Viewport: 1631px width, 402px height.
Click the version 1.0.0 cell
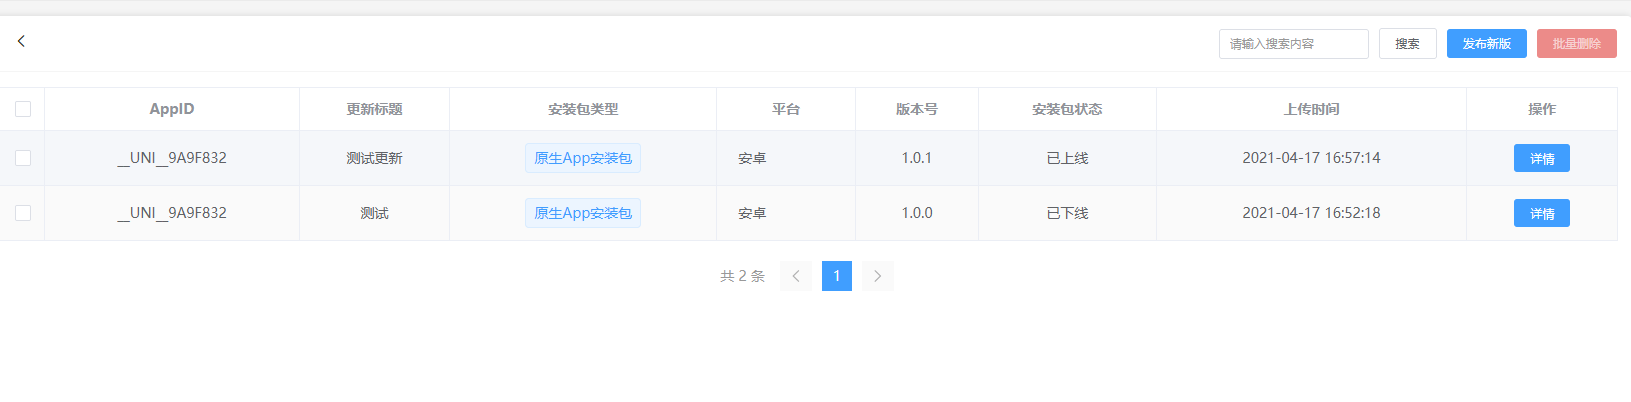click(917, 213)
